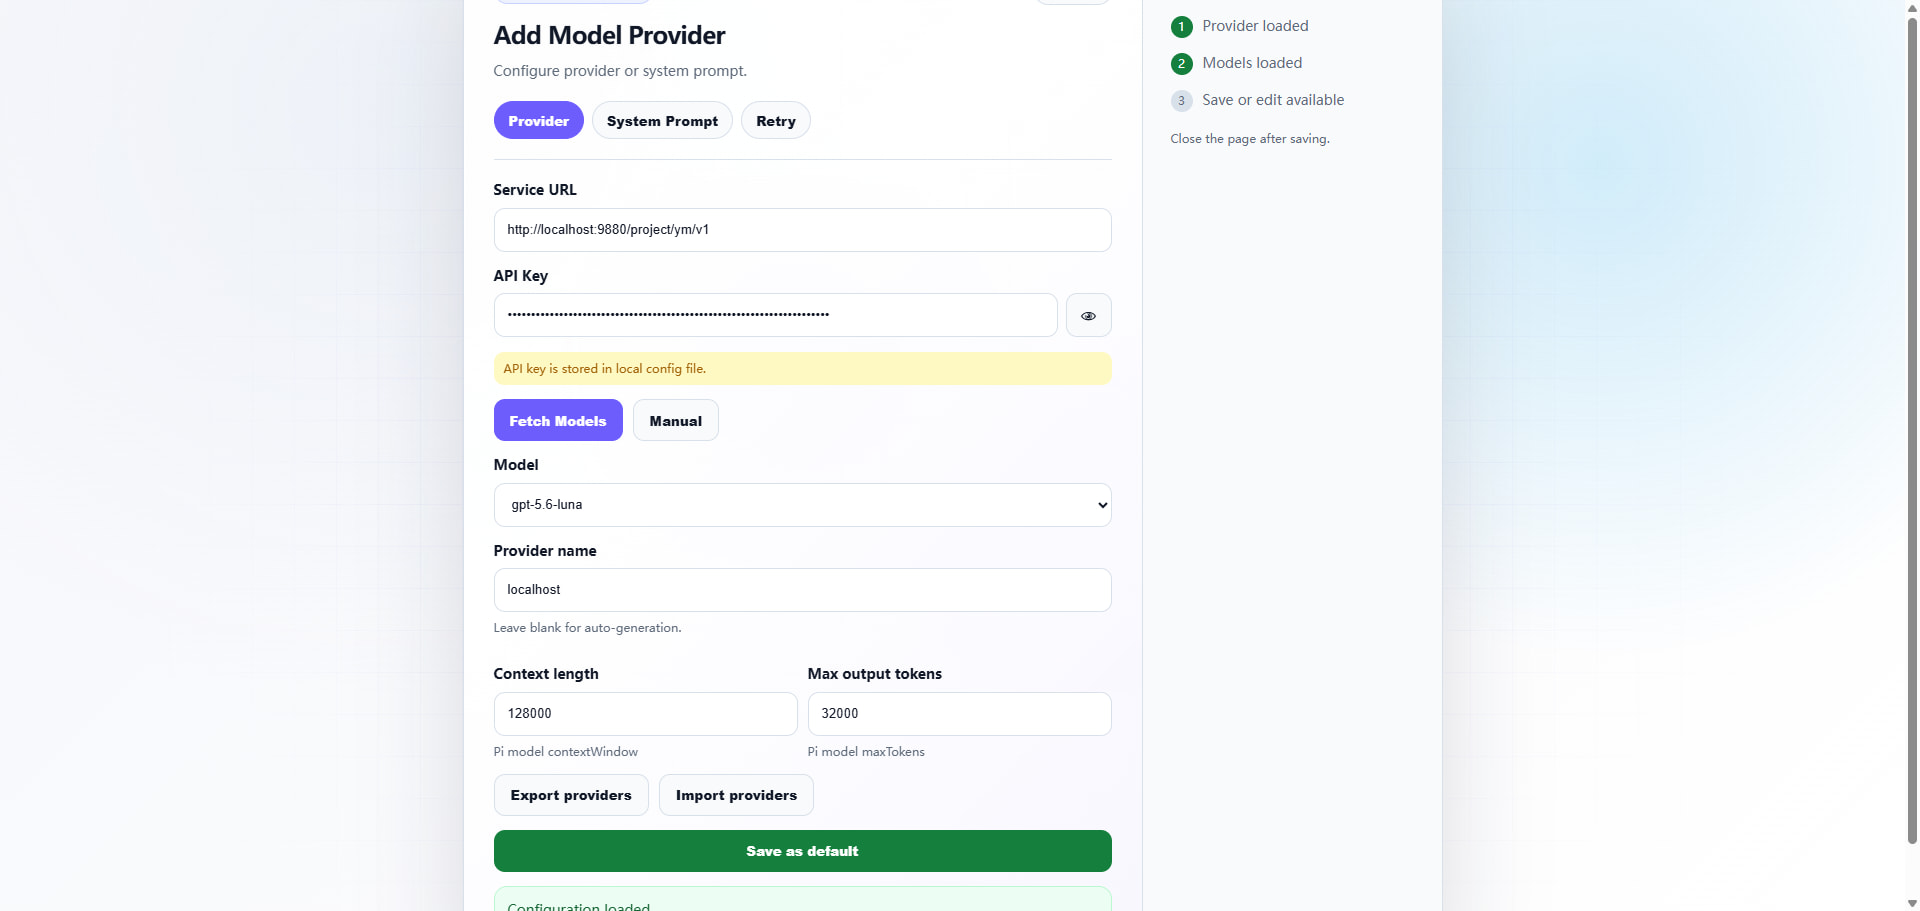Click the Fetch Models button
The height and width of the screenshot is (911, 1920).
[x=558, y=420]
